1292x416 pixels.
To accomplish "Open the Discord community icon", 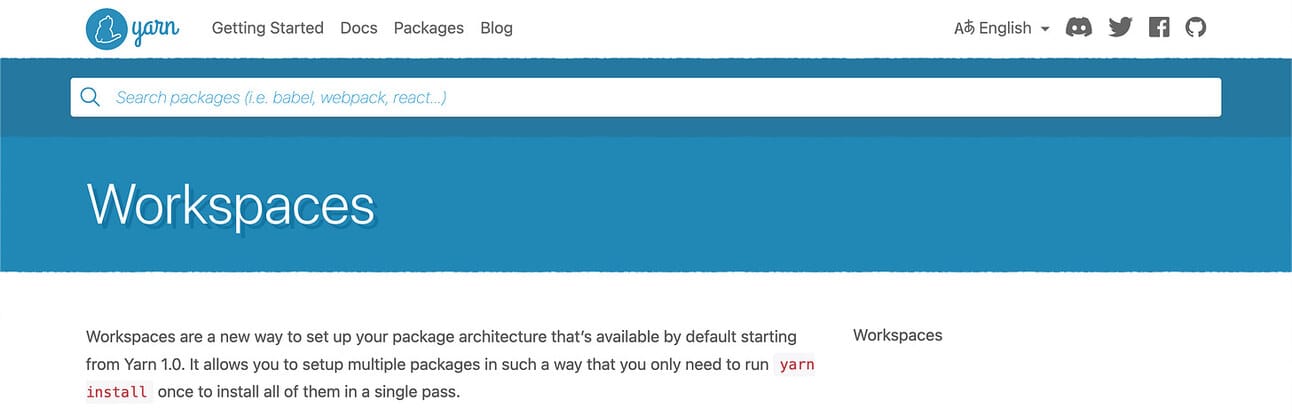I will coord(1079,28).
